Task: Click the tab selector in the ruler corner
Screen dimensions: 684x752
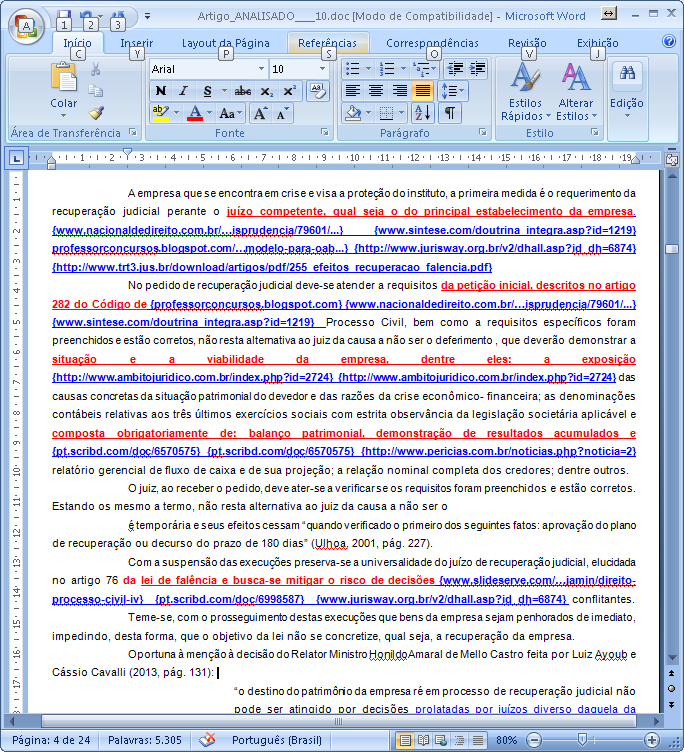Action: pyautogui.click(x=16, y=158)
